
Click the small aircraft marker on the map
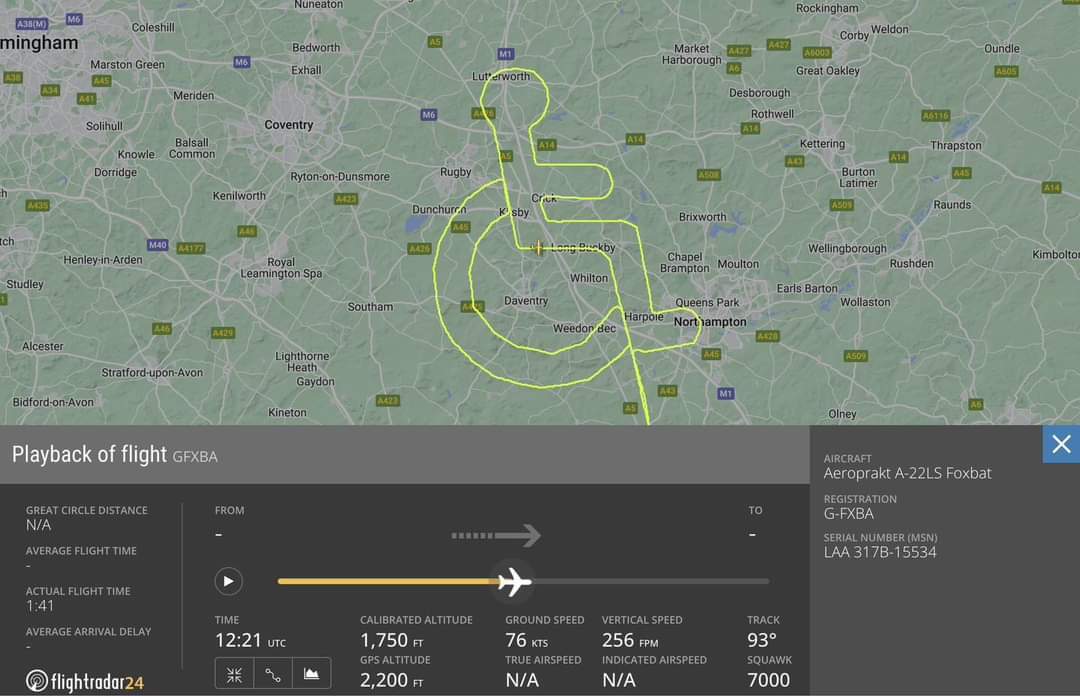[x=538, y=247]
